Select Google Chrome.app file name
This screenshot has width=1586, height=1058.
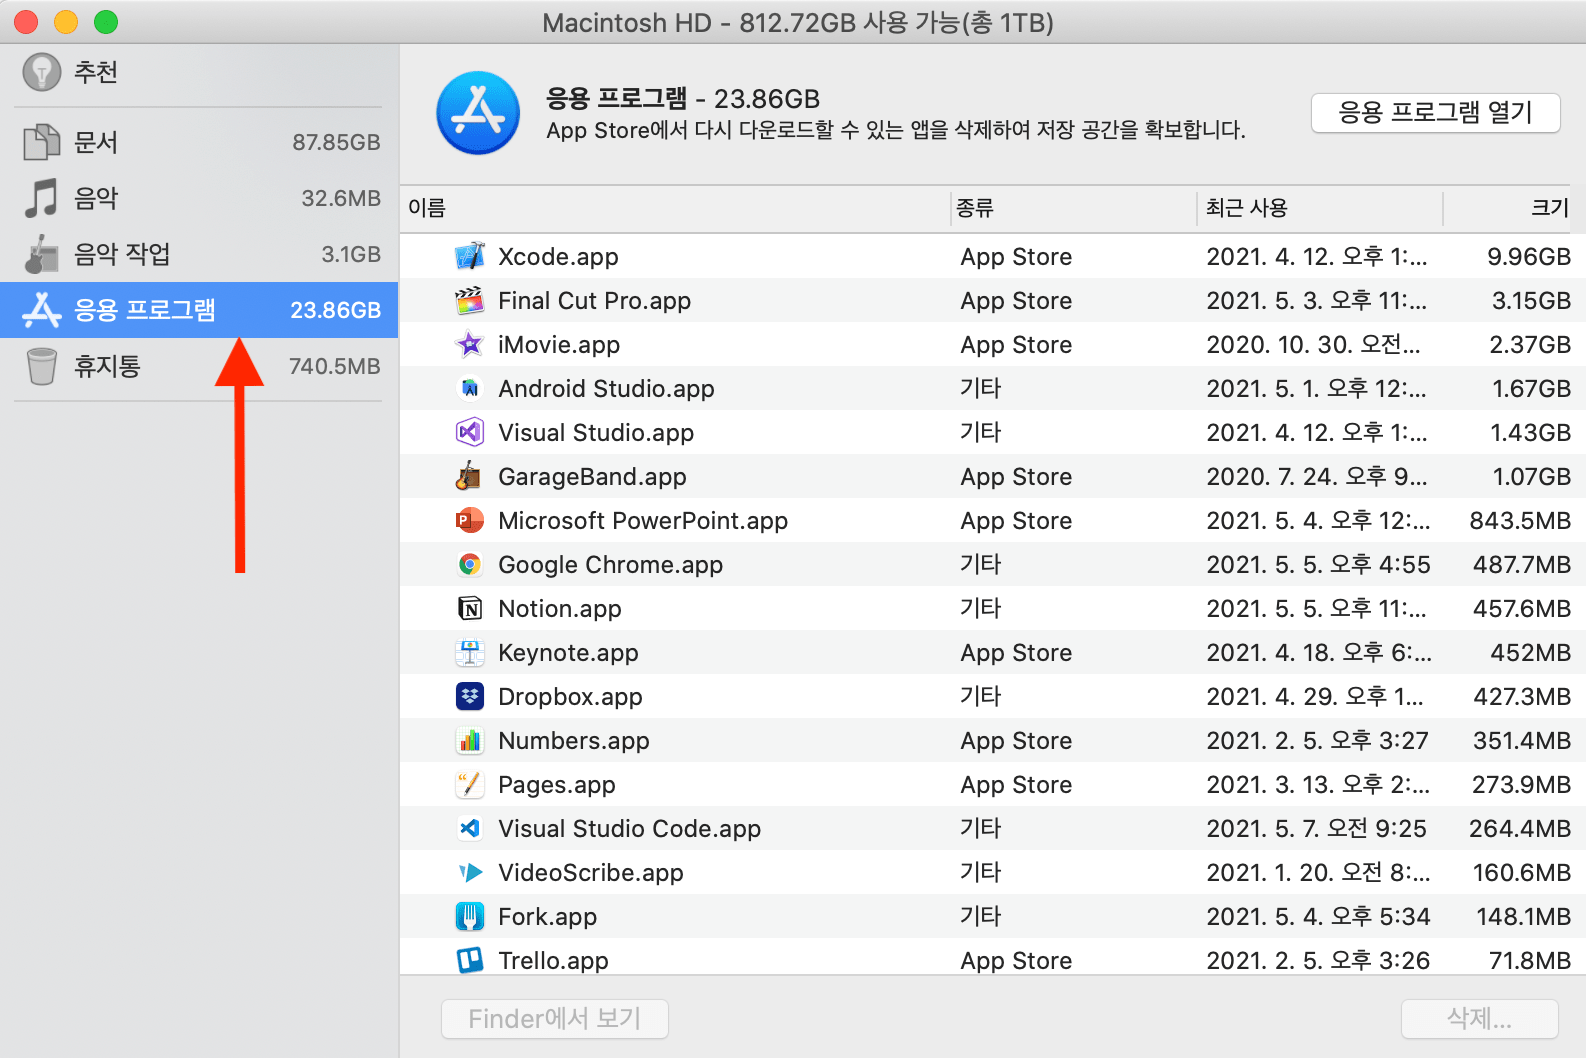click(x=610, y=565)
